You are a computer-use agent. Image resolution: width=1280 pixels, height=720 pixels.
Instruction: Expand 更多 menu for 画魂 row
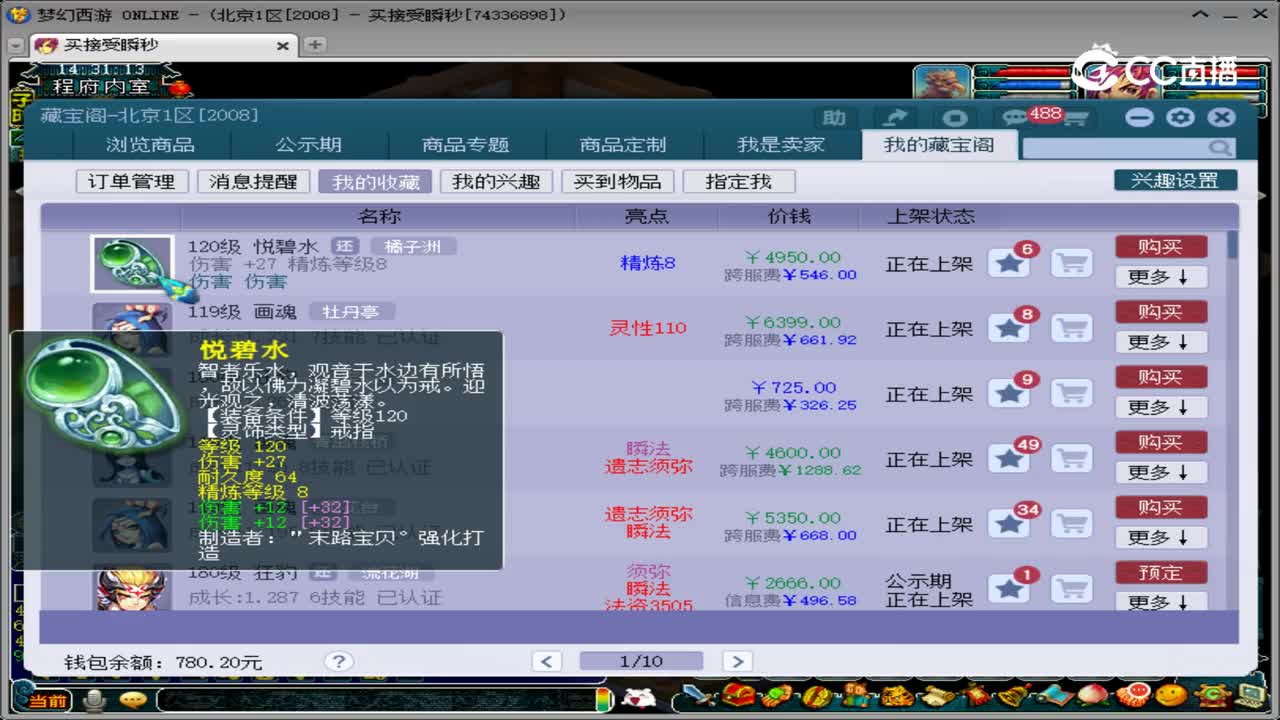(x=1160, y=342)
